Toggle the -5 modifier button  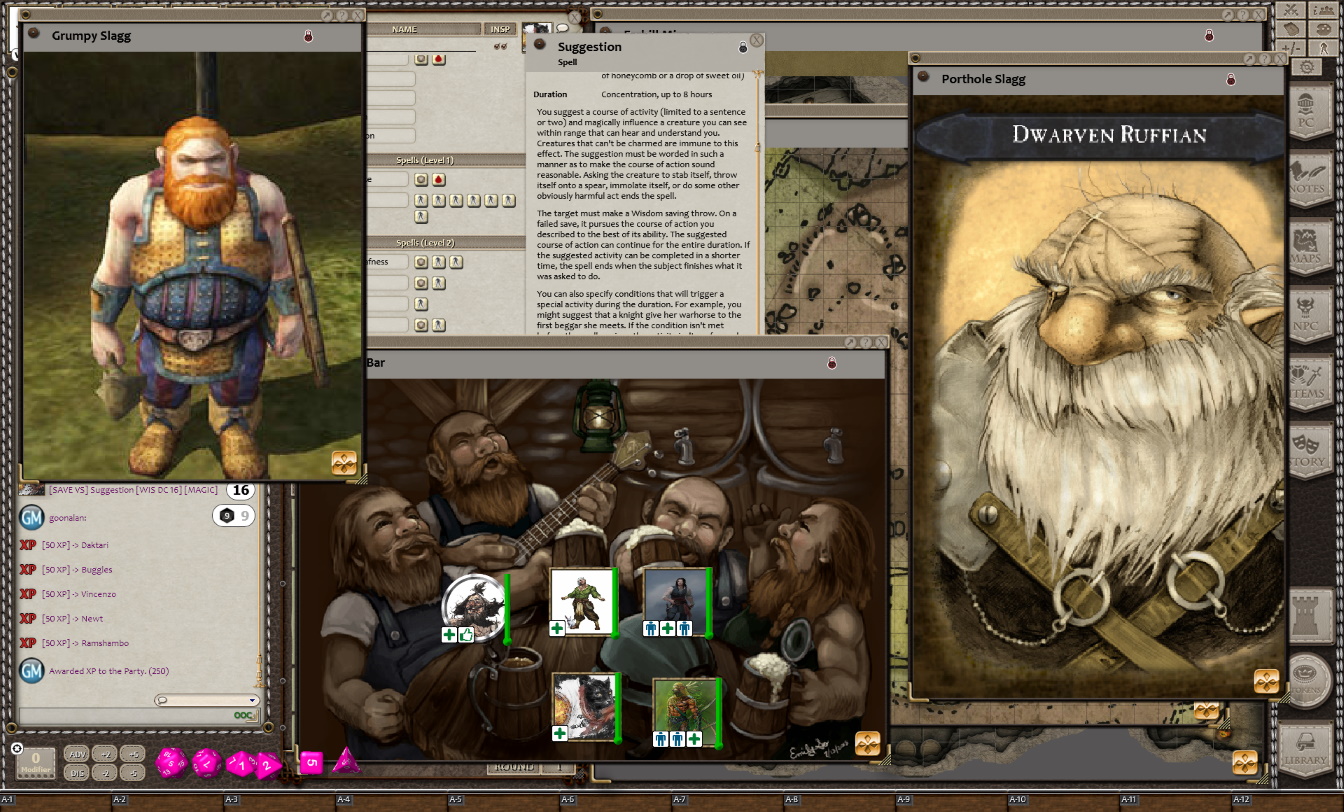coord(134,772)
